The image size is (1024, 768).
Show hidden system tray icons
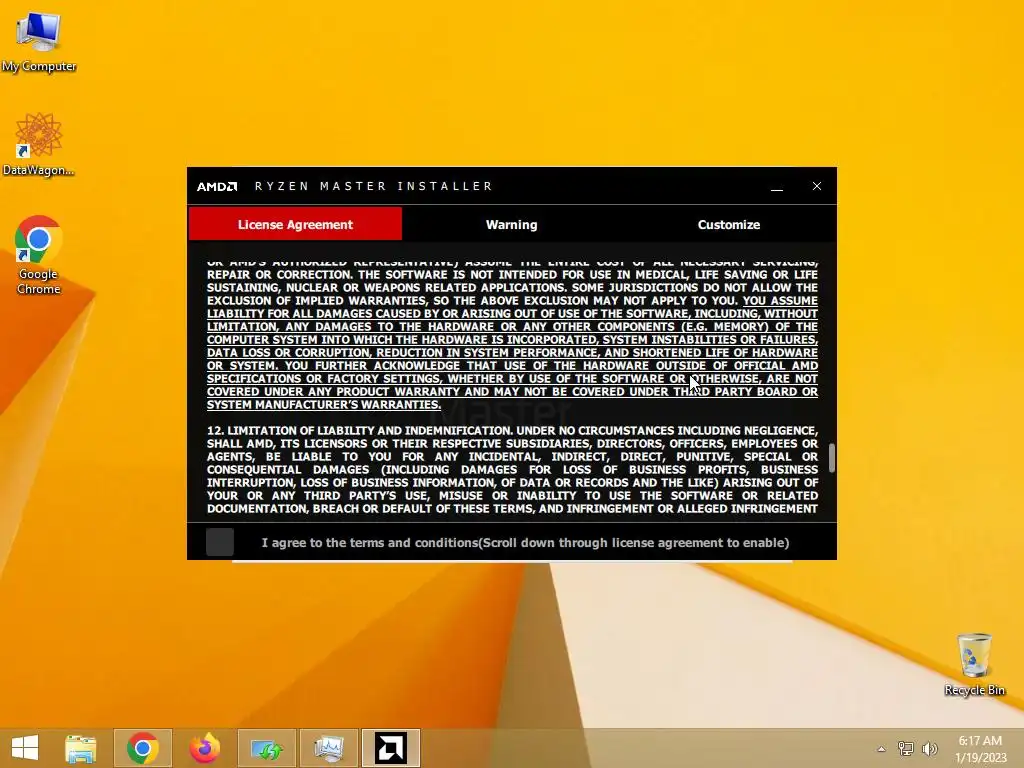[x=882, y=749]
